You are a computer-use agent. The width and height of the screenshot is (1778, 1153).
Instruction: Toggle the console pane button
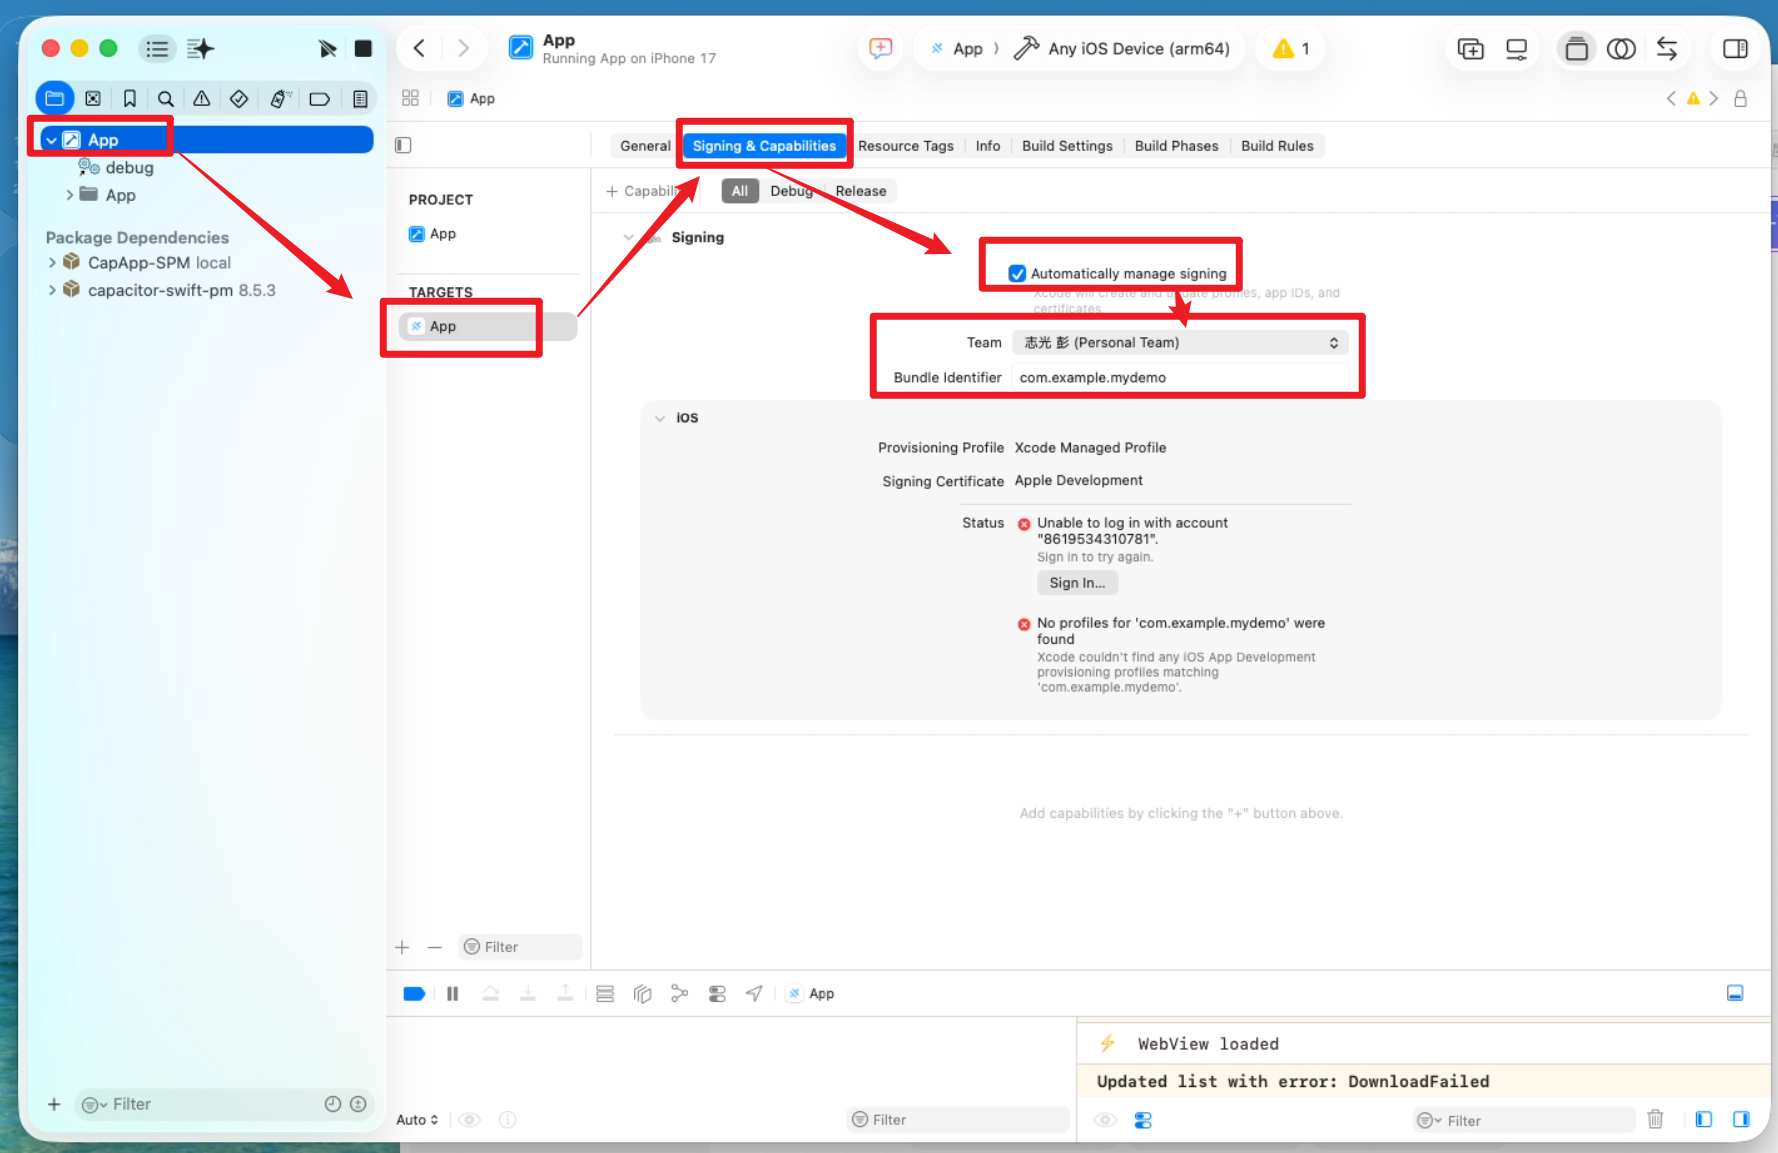point(1741,1119)
